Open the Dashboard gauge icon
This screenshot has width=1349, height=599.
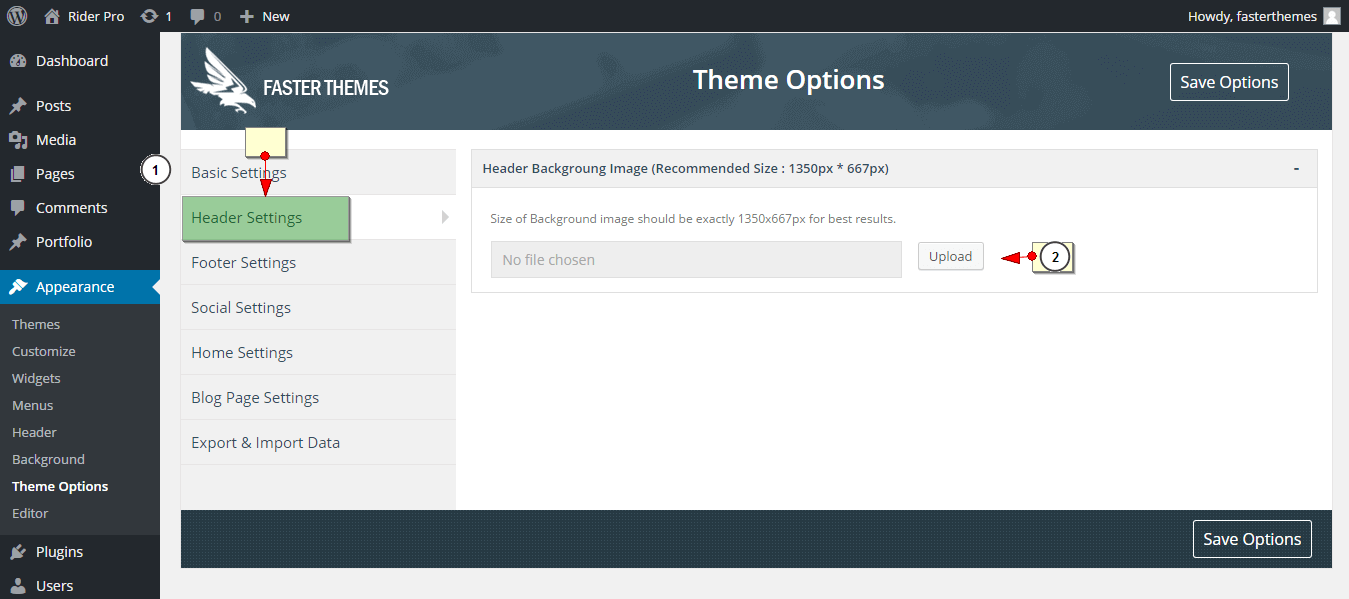(18, 61)
